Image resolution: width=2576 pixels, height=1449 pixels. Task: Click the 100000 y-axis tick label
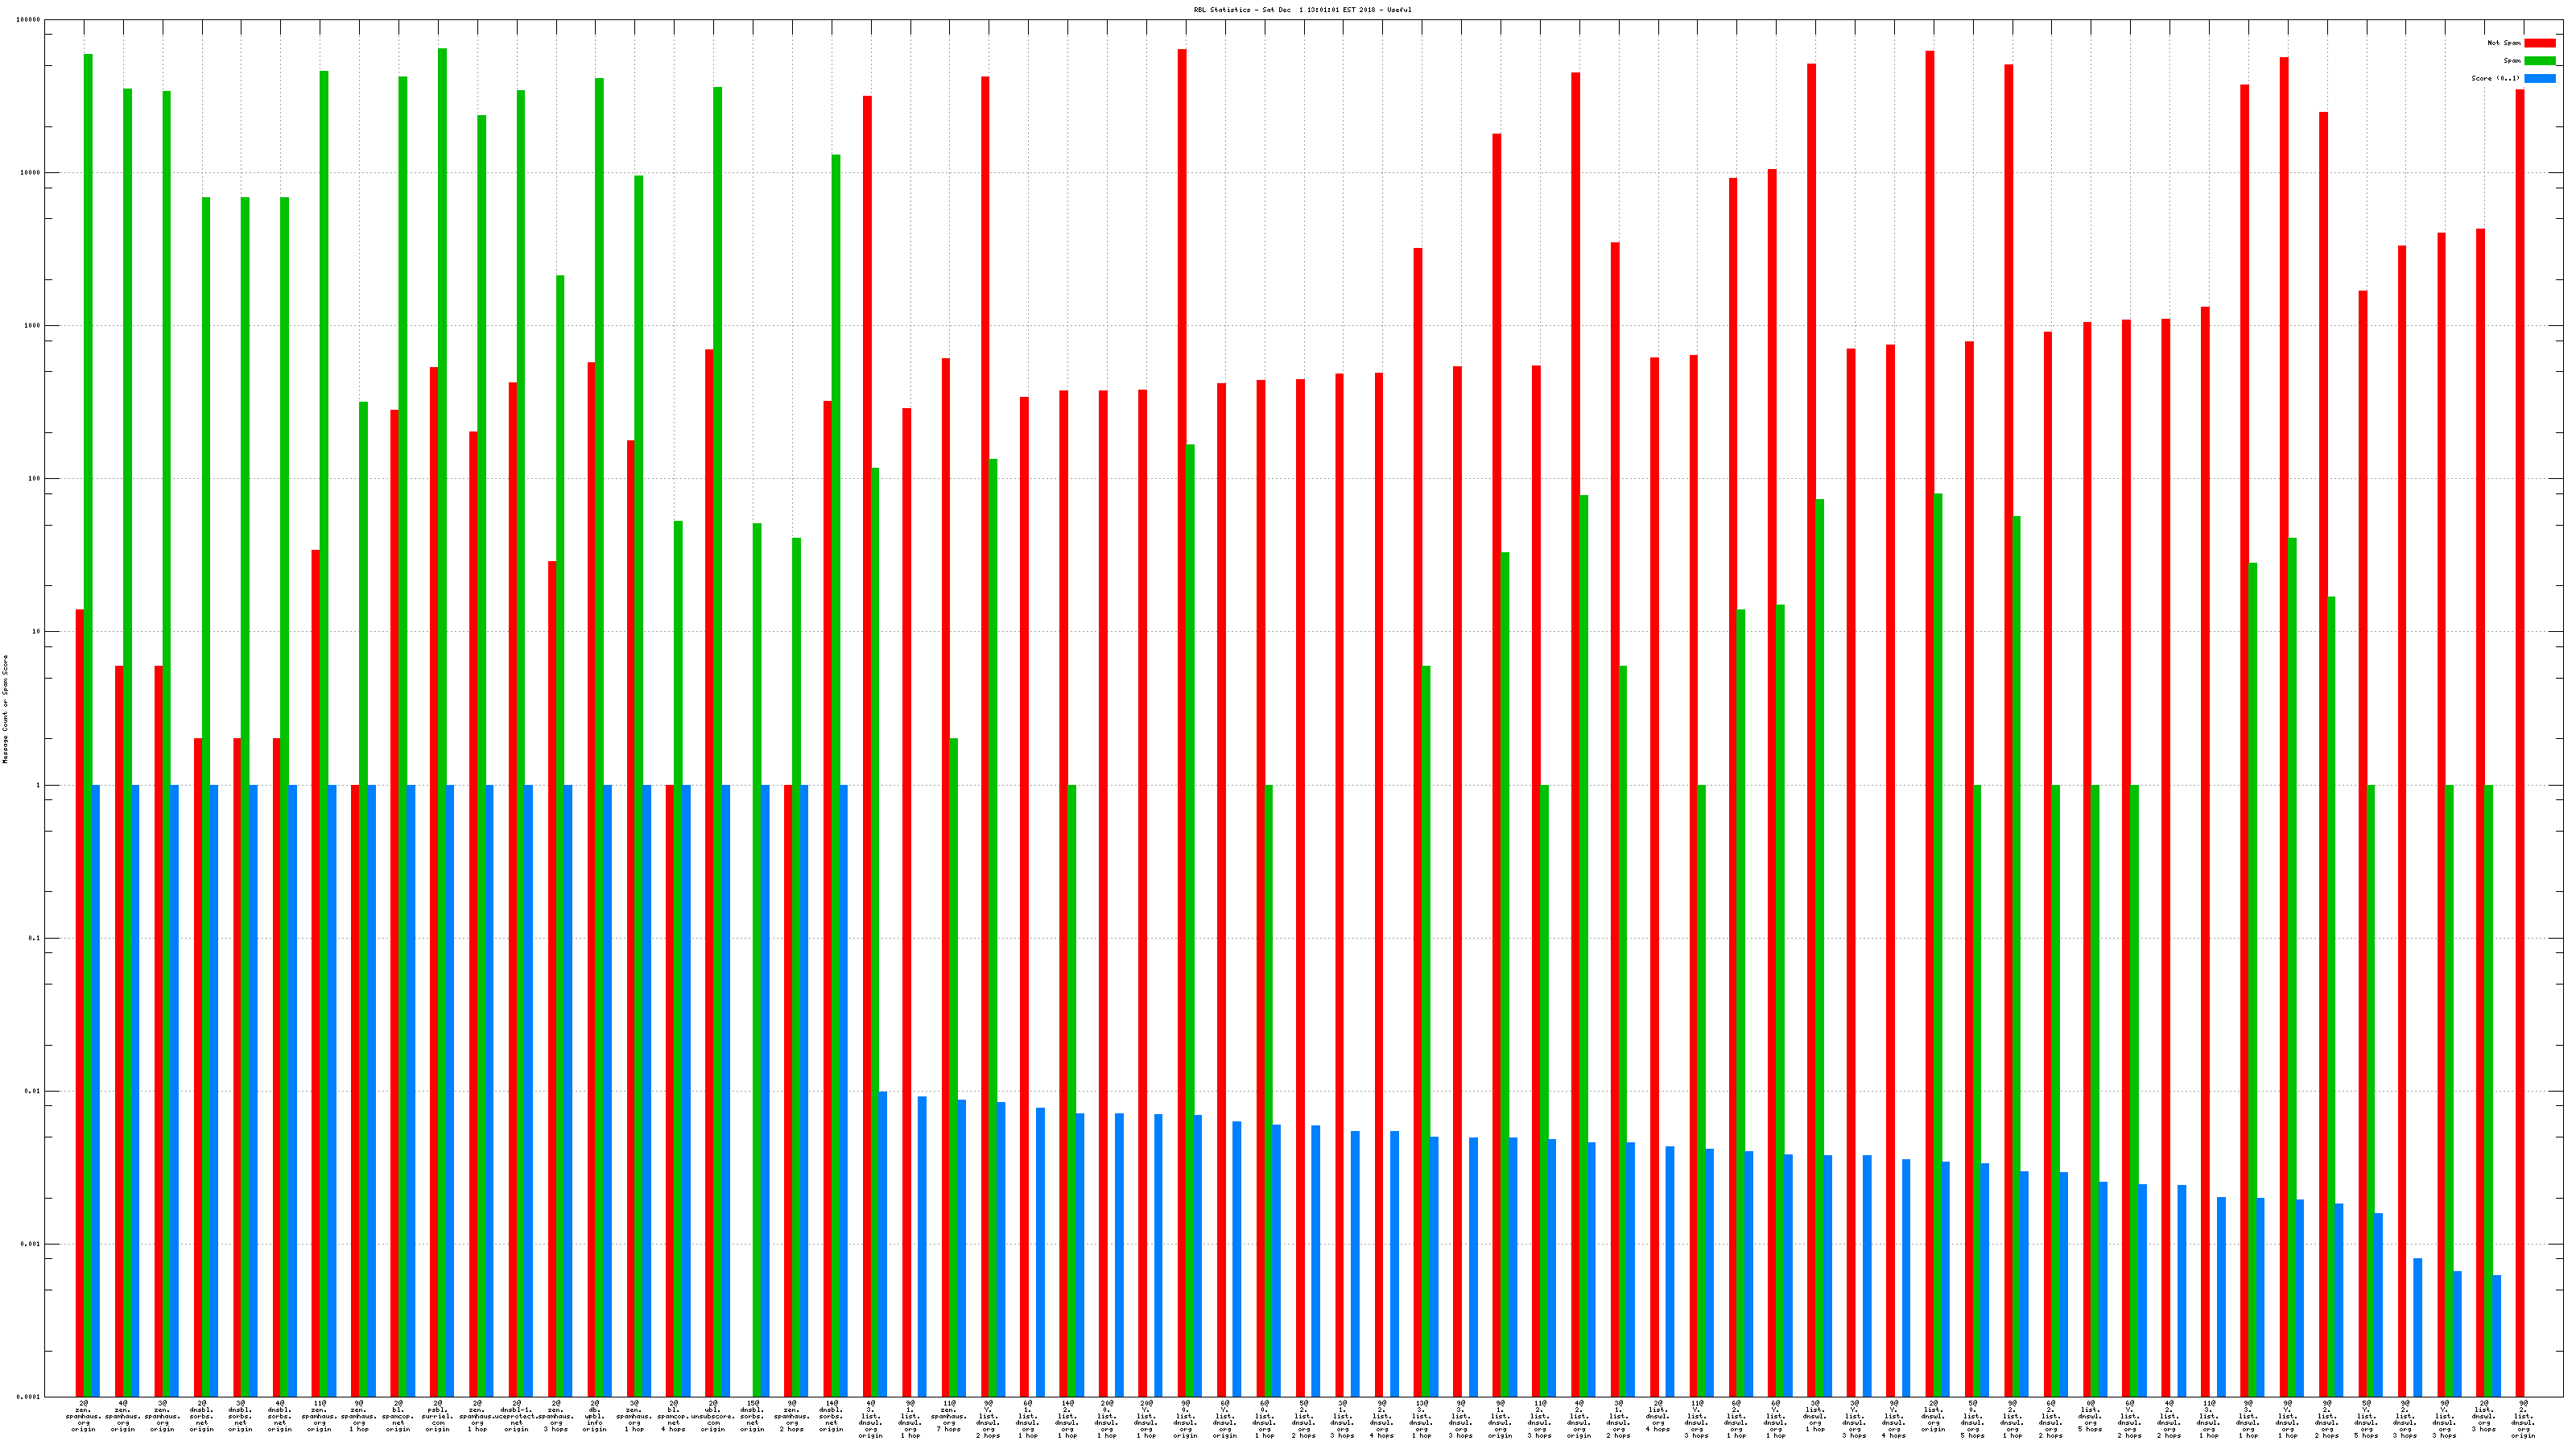[29, 20]
